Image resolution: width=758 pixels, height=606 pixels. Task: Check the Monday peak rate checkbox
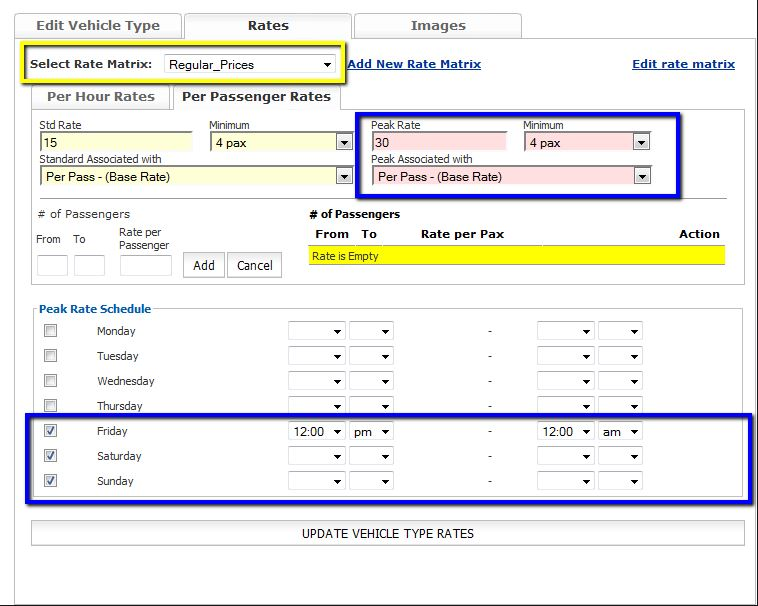[51, 331]
